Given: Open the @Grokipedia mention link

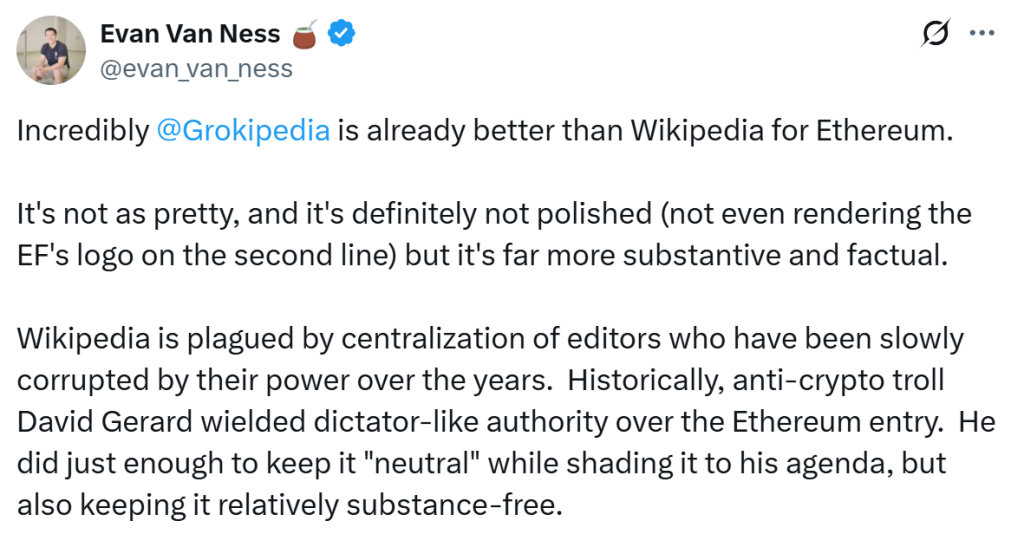Looking at the screenshot, I should coord(243,131).
